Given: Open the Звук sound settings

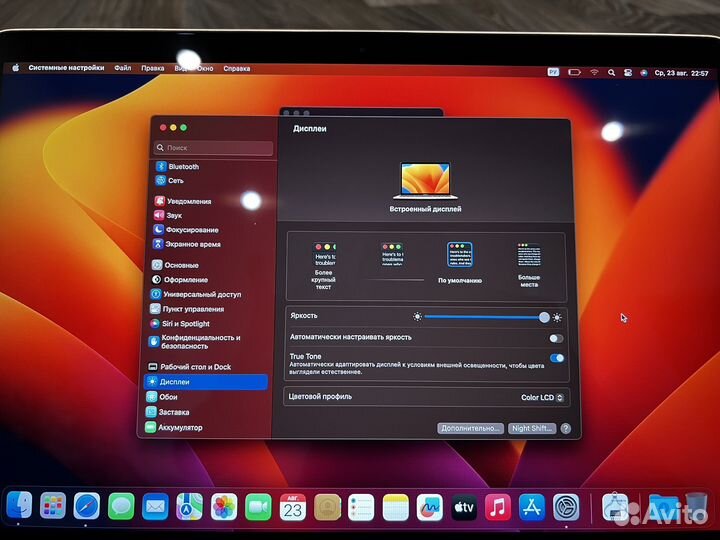Looking at the screenshot, I should 168,215.
